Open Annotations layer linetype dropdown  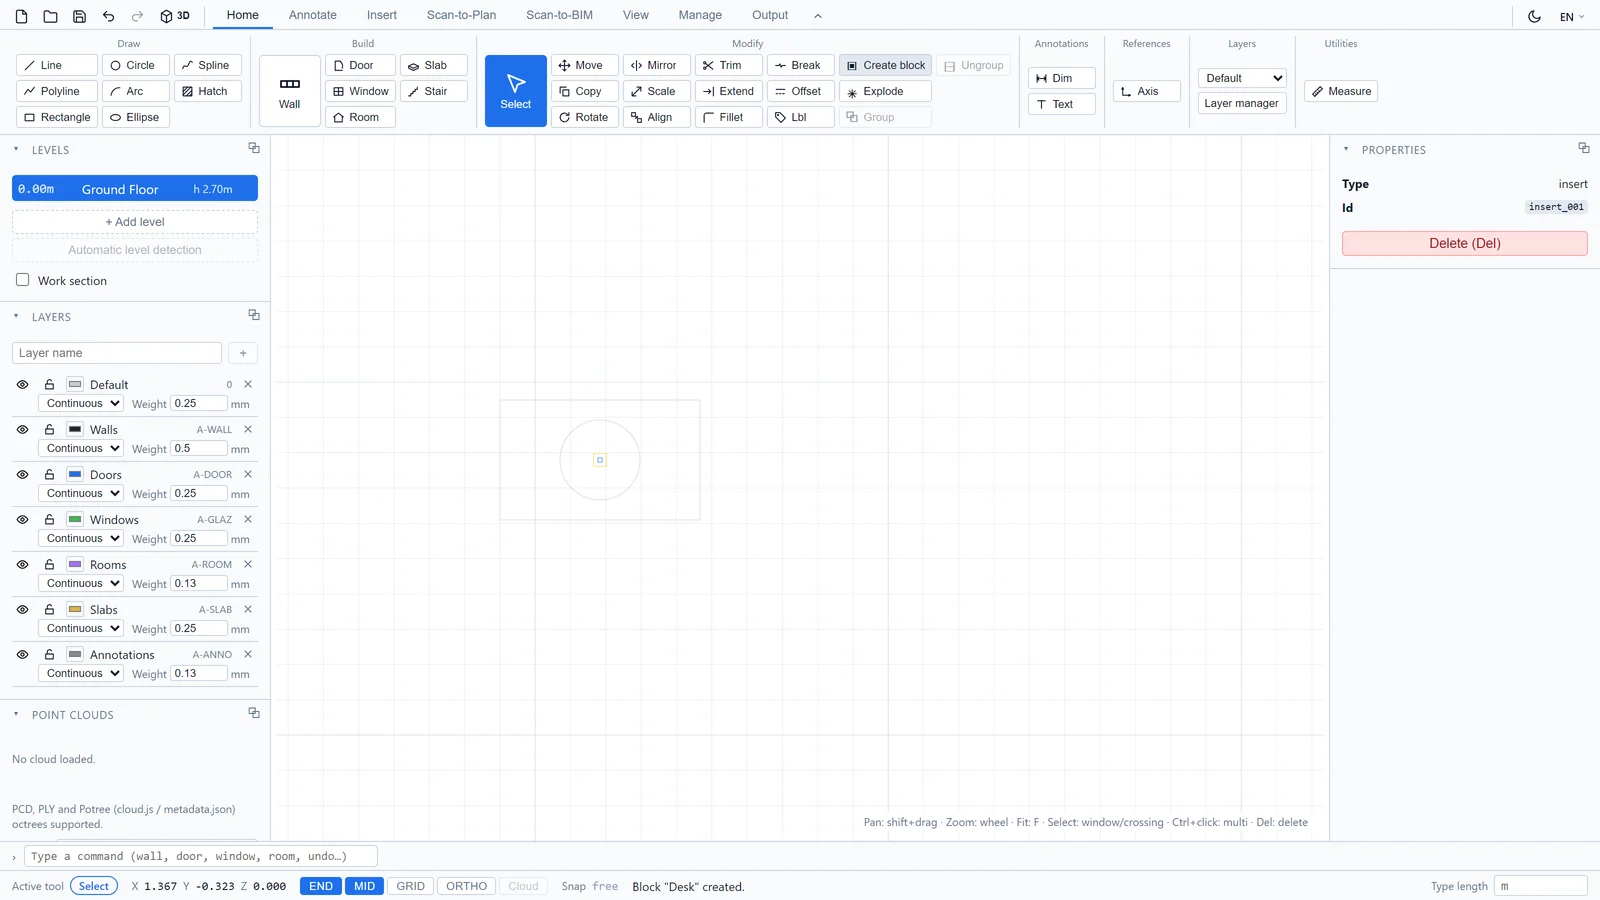coord(81,673)
